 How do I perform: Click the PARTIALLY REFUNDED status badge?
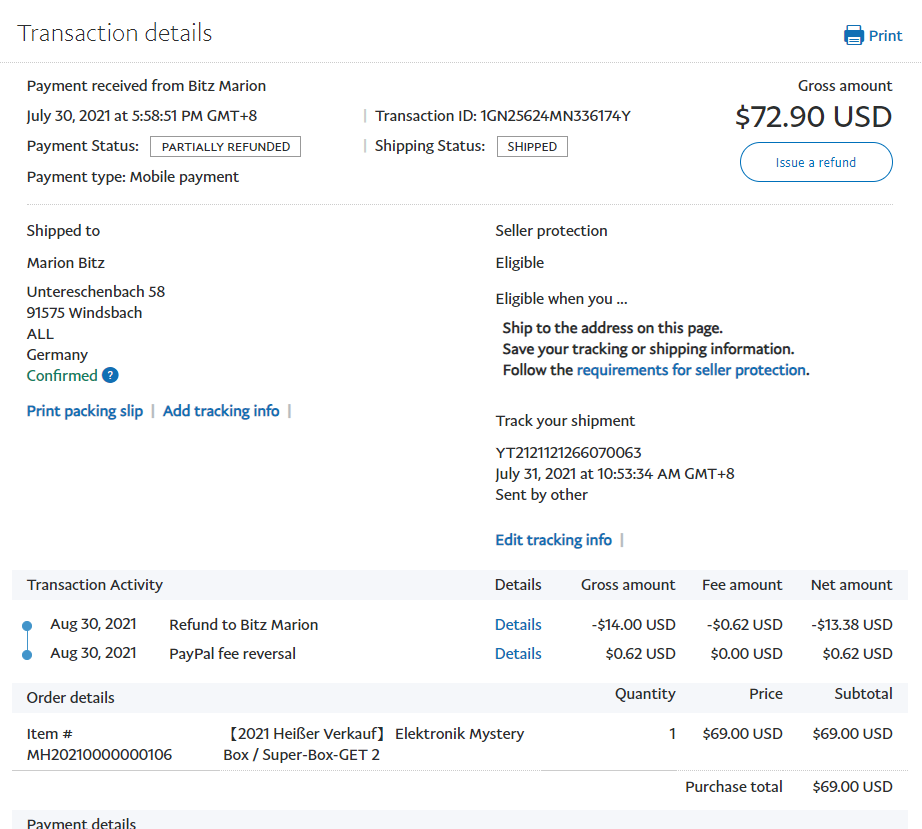[x=225, y=147]
